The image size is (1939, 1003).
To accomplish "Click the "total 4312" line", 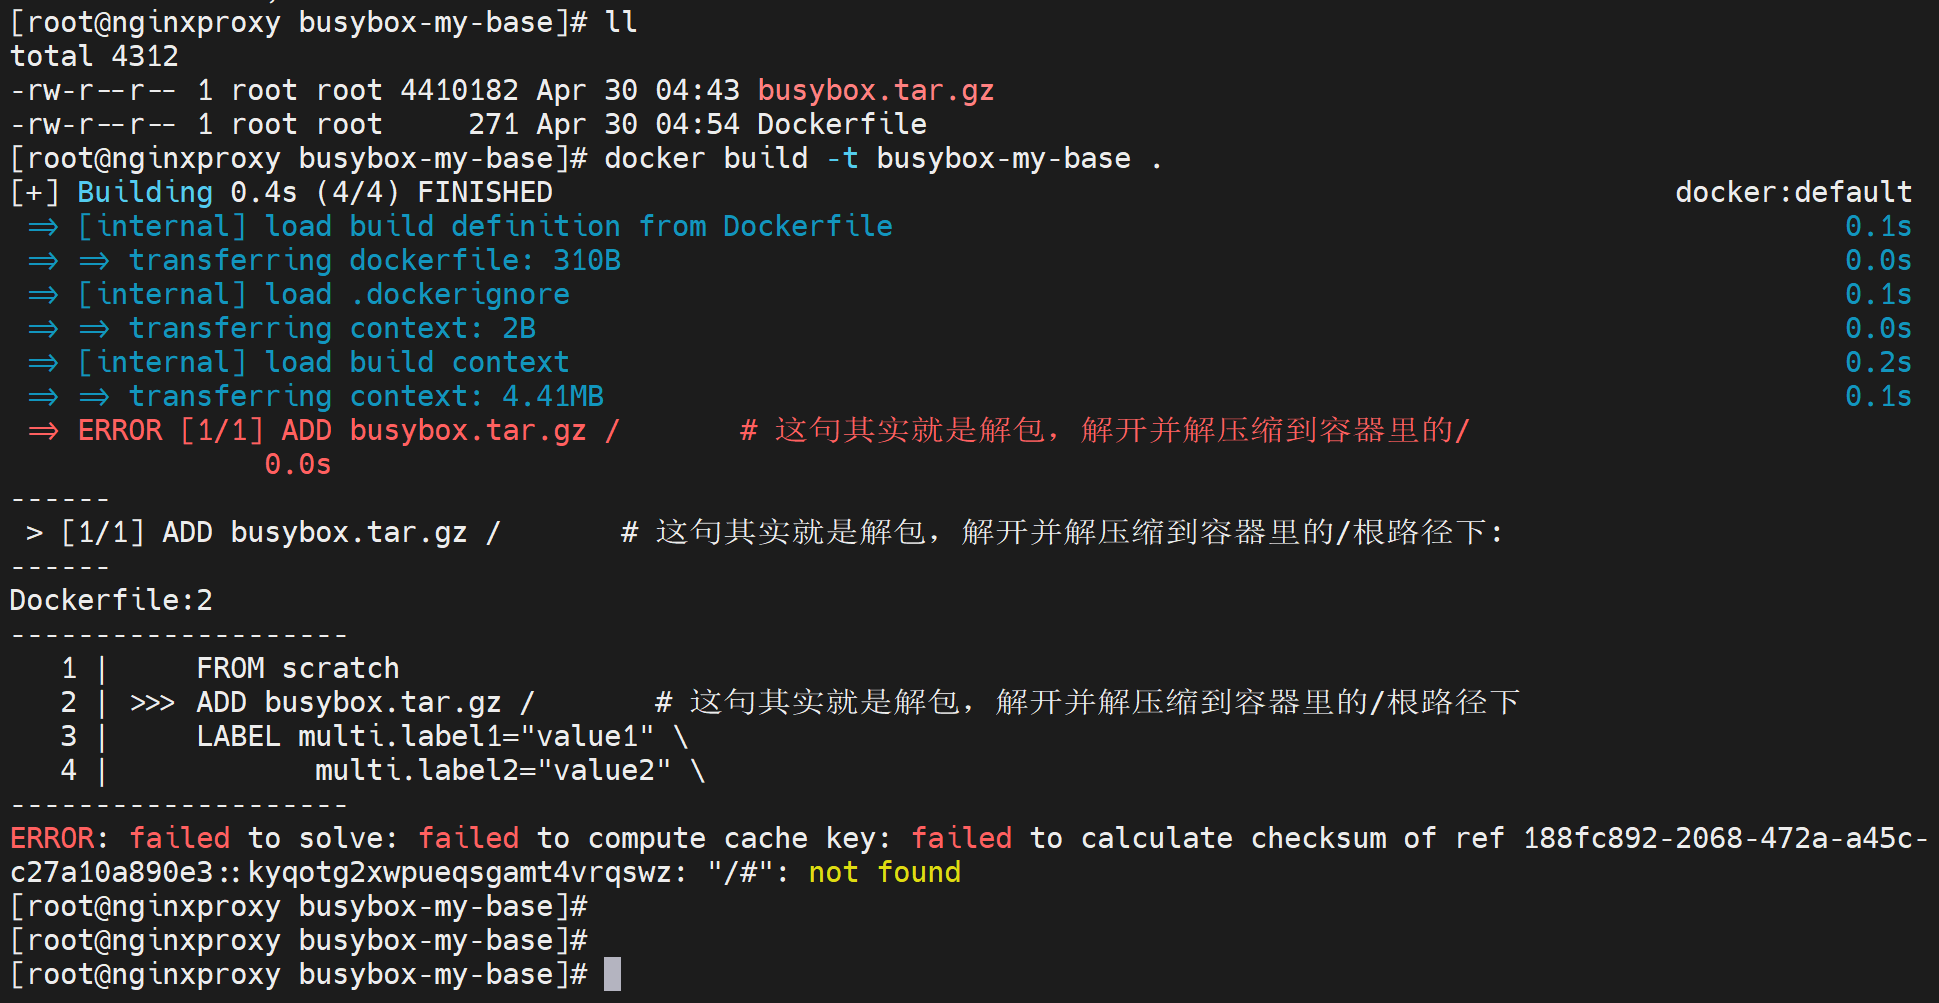I will pyautogui.click(x=94, y=56).
